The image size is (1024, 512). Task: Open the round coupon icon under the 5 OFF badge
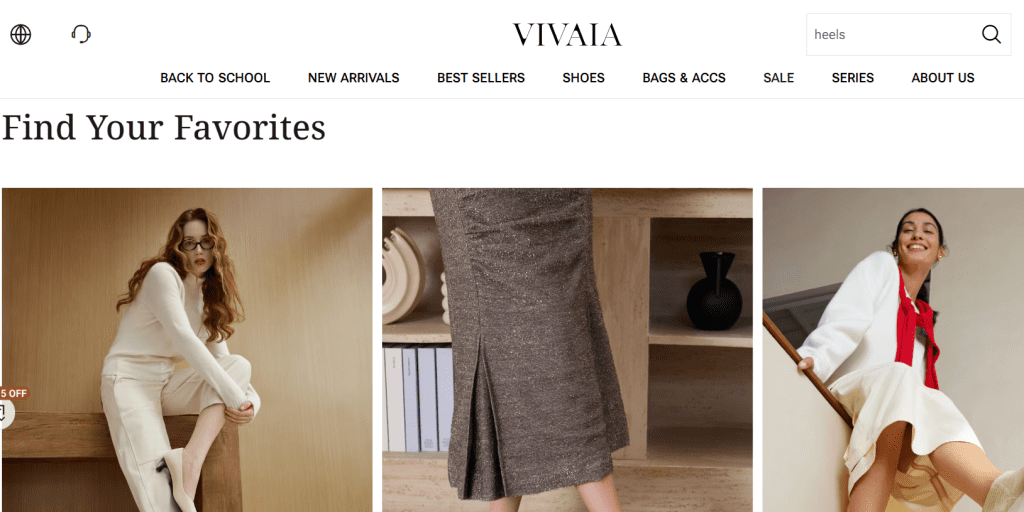6,413
